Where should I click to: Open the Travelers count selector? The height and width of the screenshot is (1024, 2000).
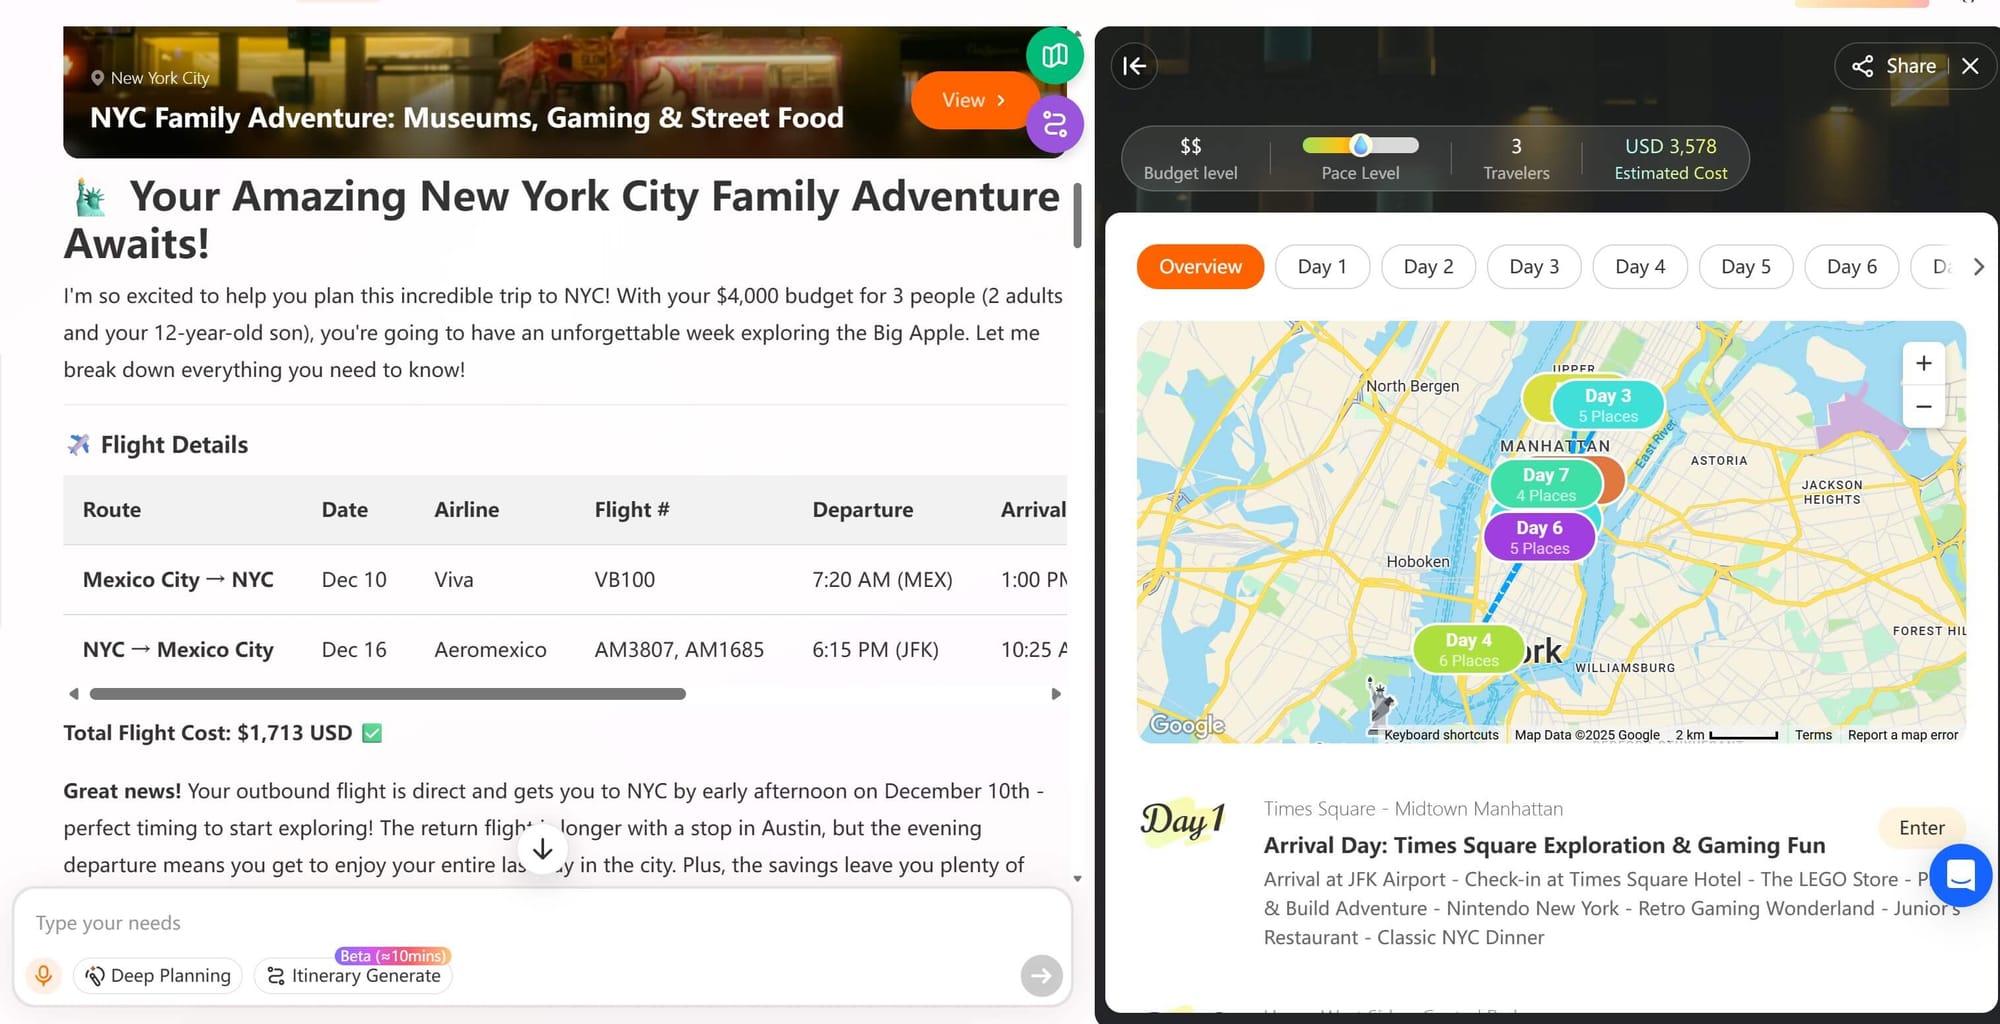[1515, 158]
